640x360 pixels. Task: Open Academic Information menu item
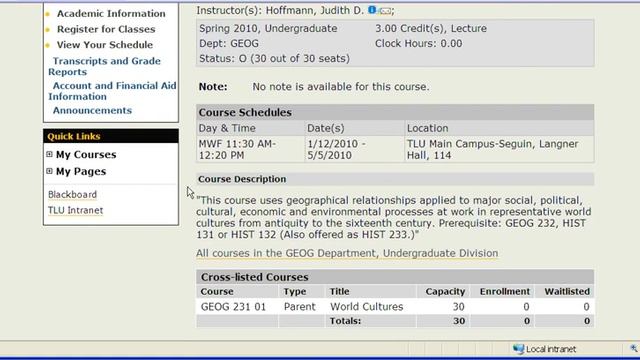111,13
